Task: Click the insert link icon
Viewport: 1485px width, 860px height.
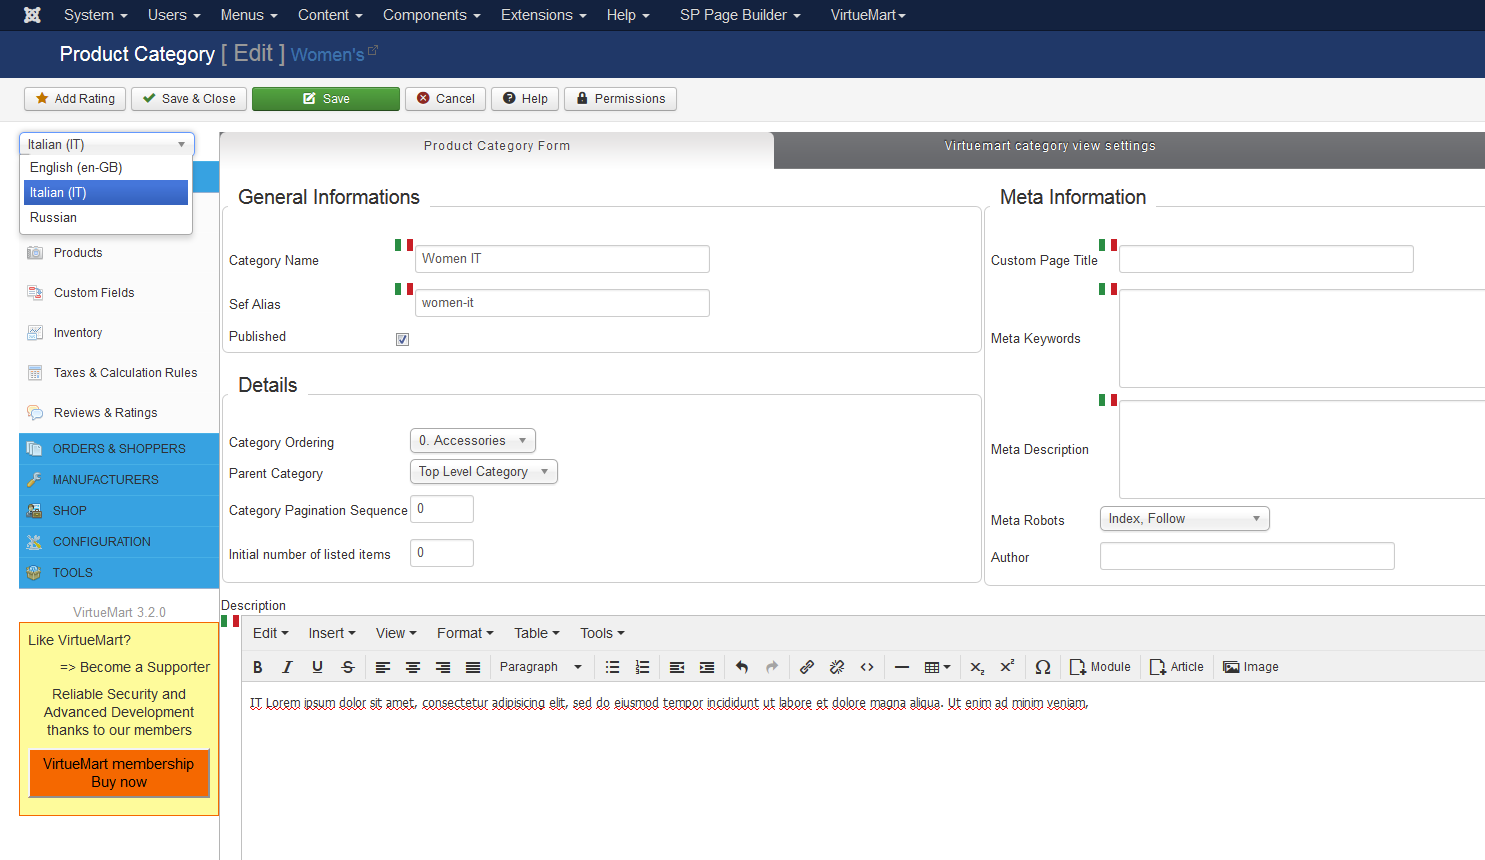Action: coord(807,667)
